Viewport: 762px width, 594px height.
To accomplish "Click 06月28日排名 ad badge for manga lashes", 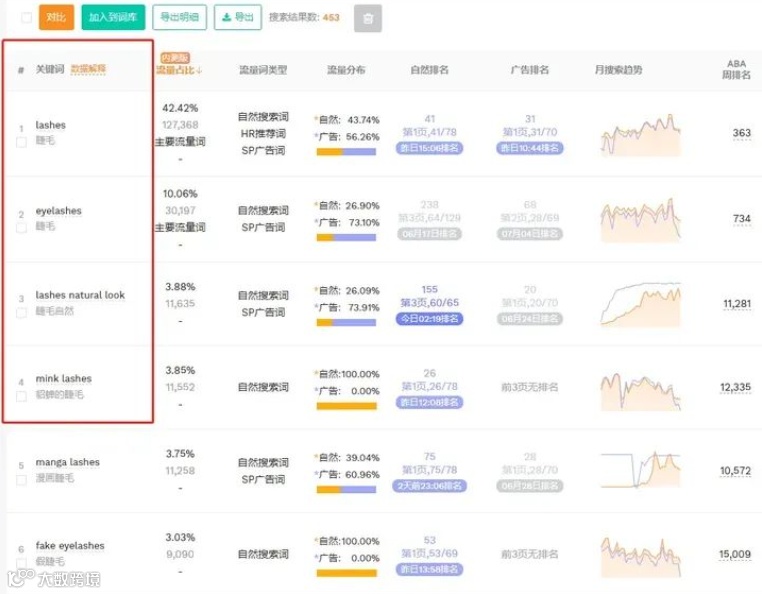I will (530, 486).
